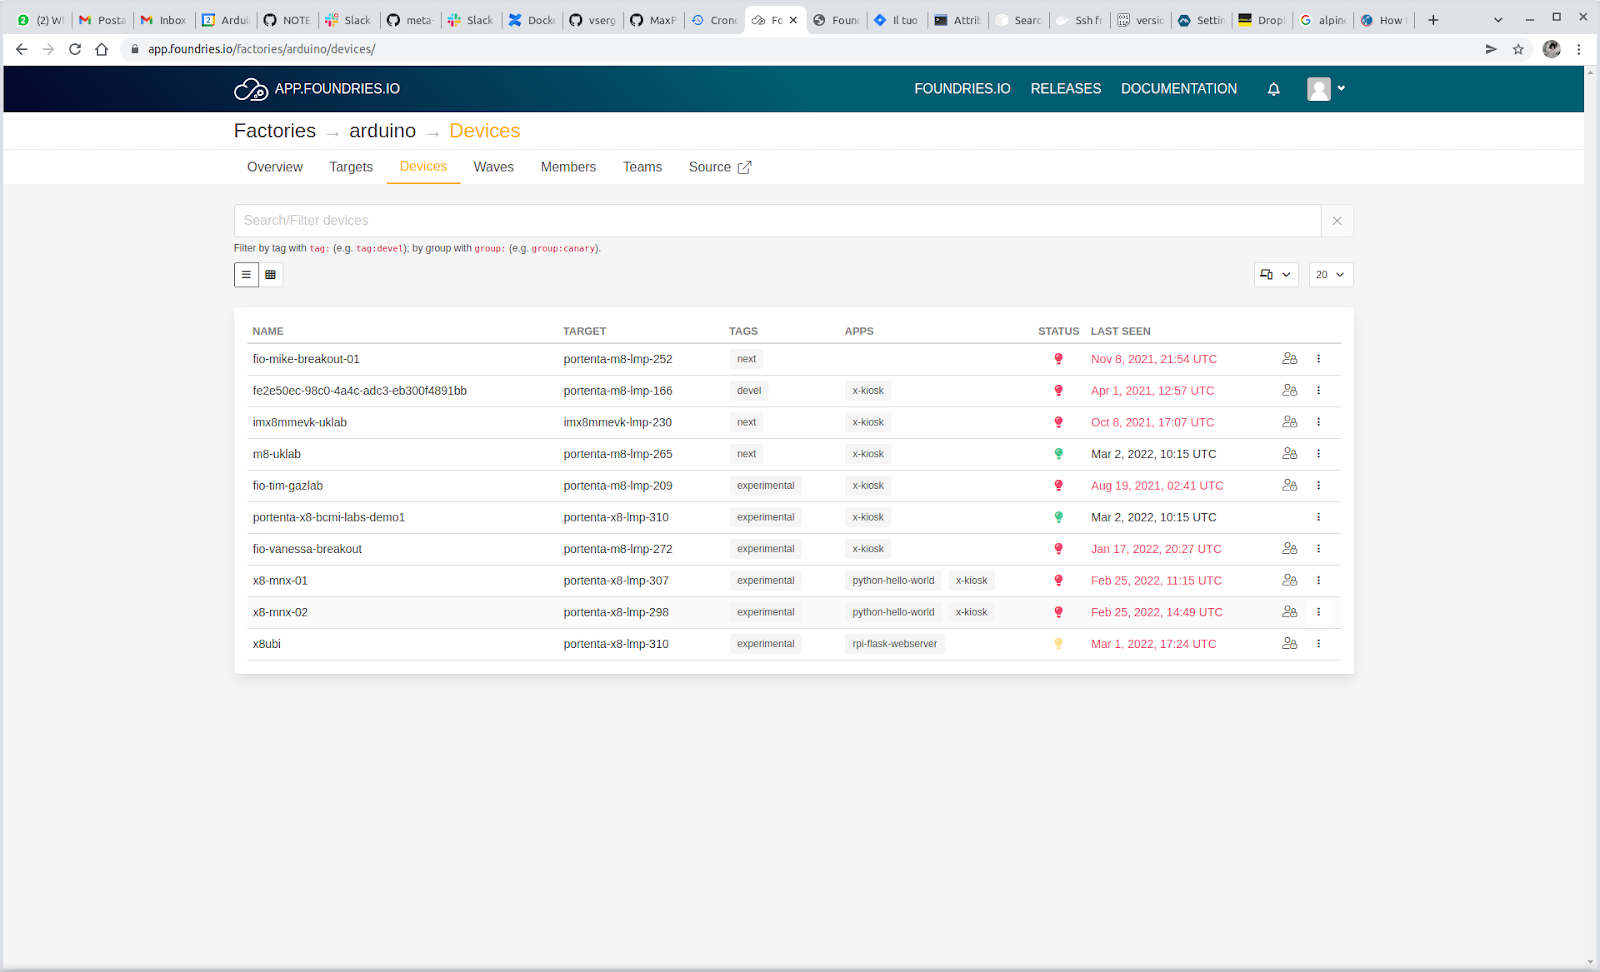
Task: Open shared access icon for fio-tim-gazlab
Action: 1290,486
